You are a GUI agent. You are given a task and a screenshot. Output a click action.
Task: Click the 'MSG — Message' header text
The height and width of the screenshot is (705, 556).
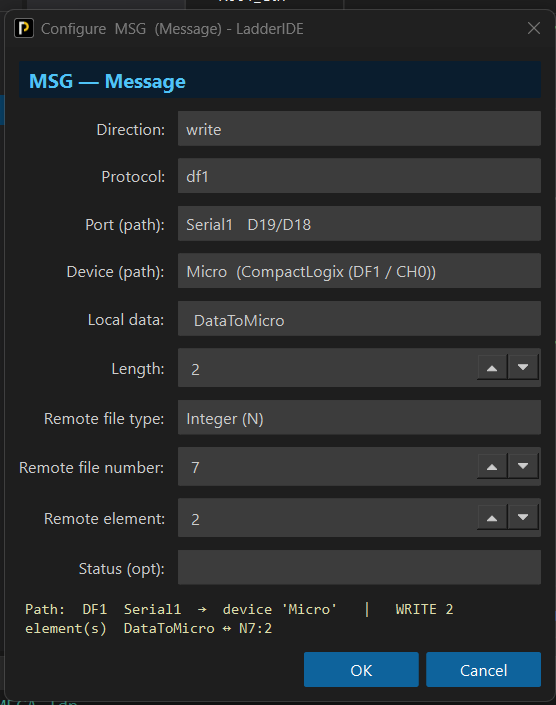point(107,81)
